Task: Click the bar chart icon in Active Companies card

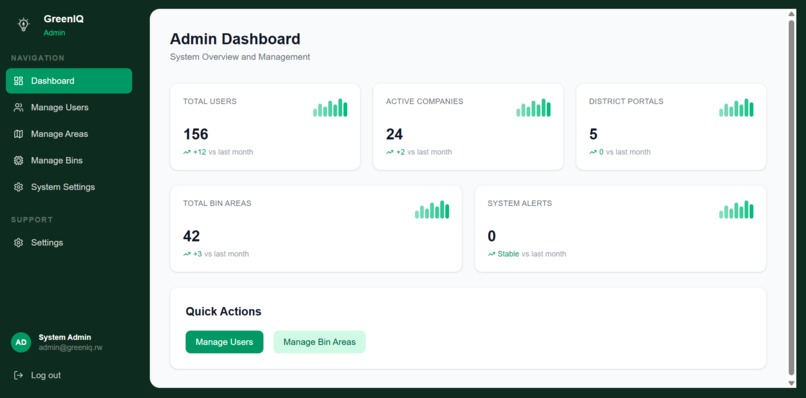Action: point(534,107)
